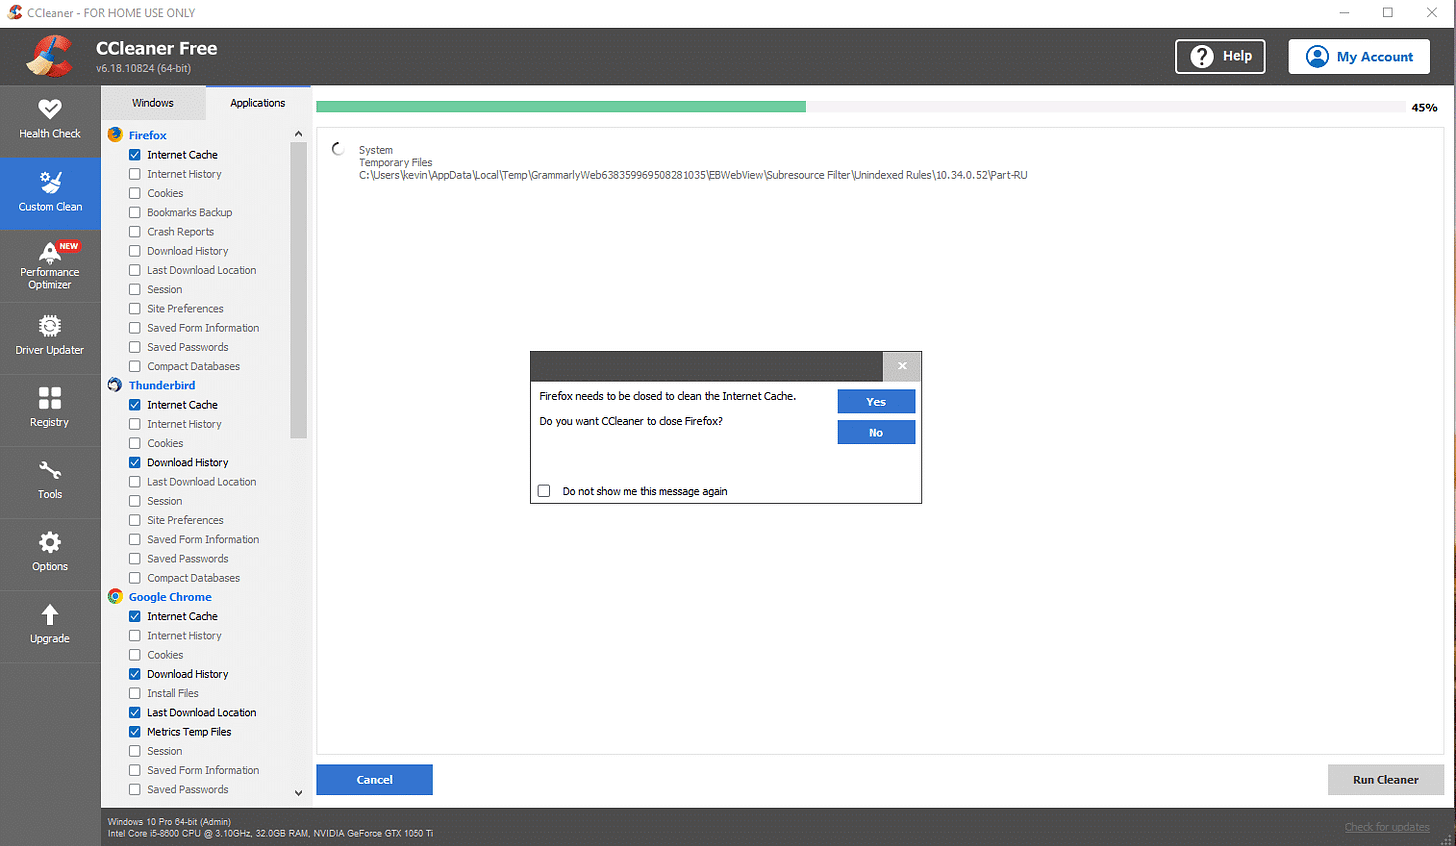
Task: Cancel the cleaning operation
Action: coord(374,780)
